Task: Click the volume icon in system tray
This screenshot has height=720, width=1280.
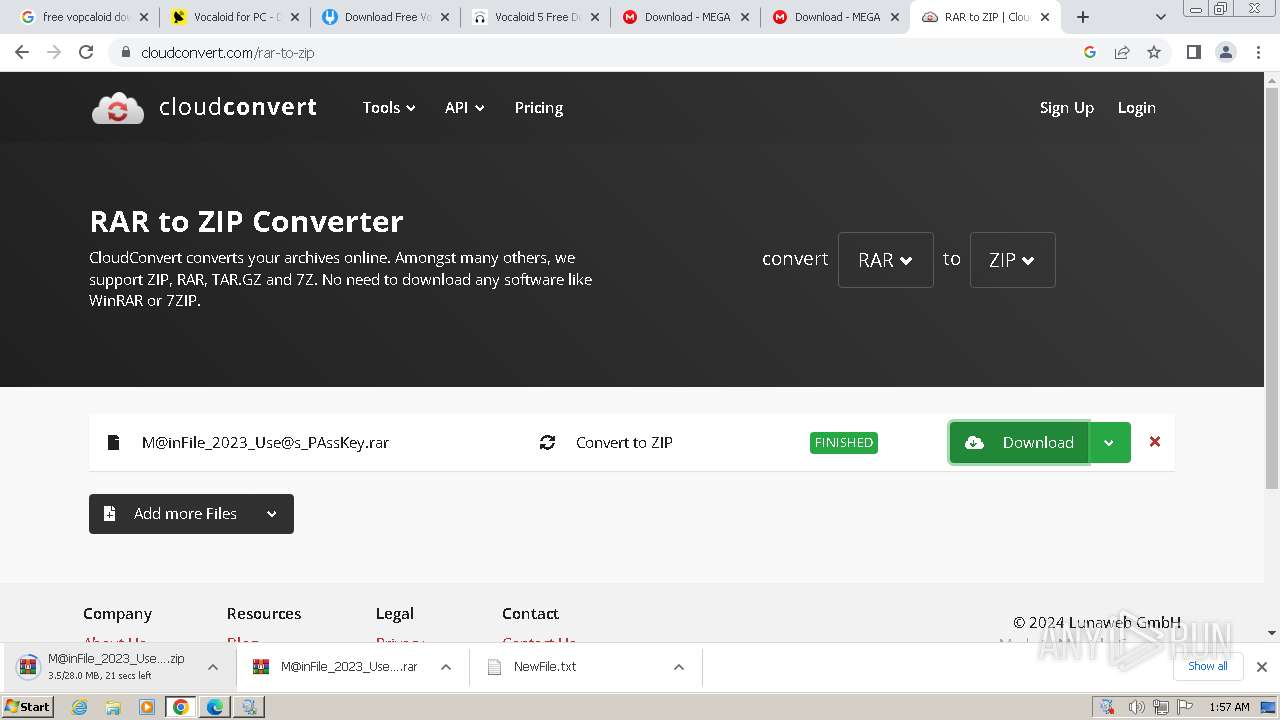Action: [x=1137, y=707]
